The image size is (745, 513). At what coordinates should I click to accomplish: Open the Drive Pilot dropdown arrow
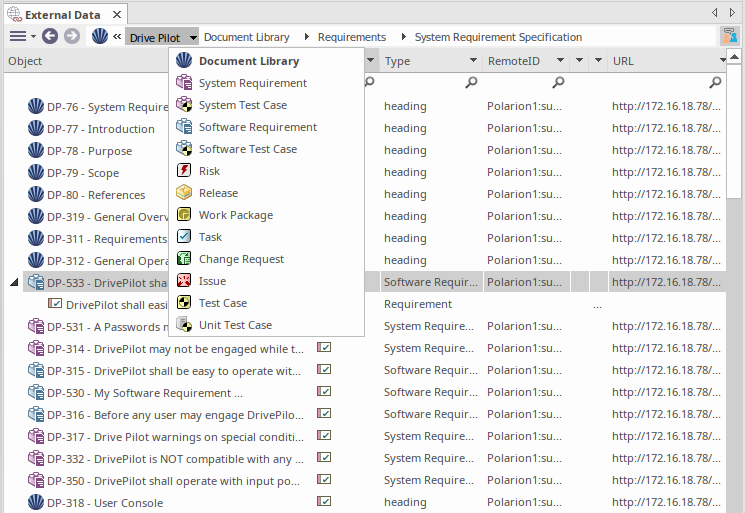pos(192,38)
